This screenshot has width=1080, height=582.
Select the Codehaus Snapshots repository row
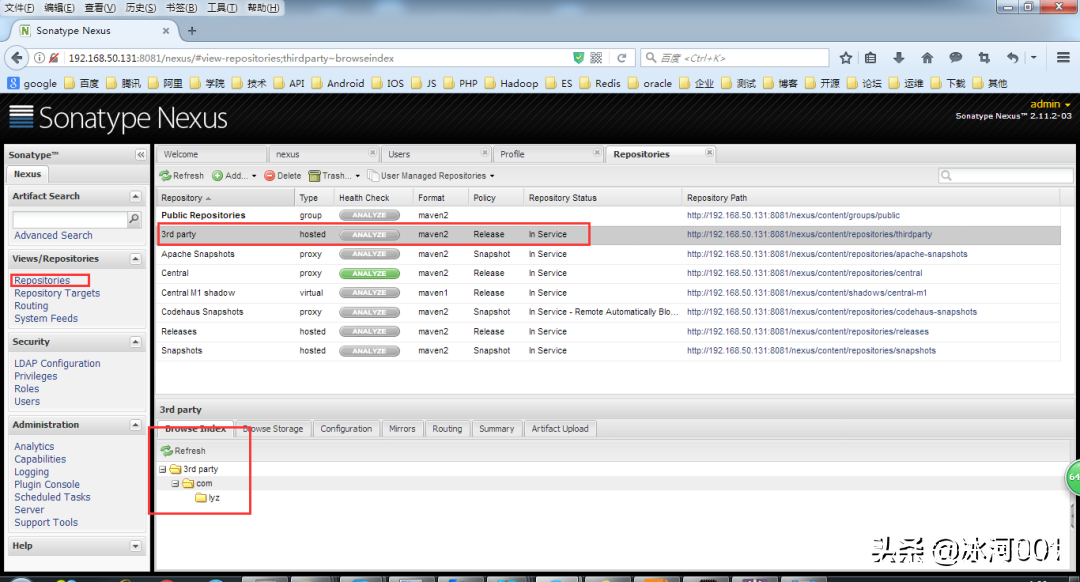point(608,312)
